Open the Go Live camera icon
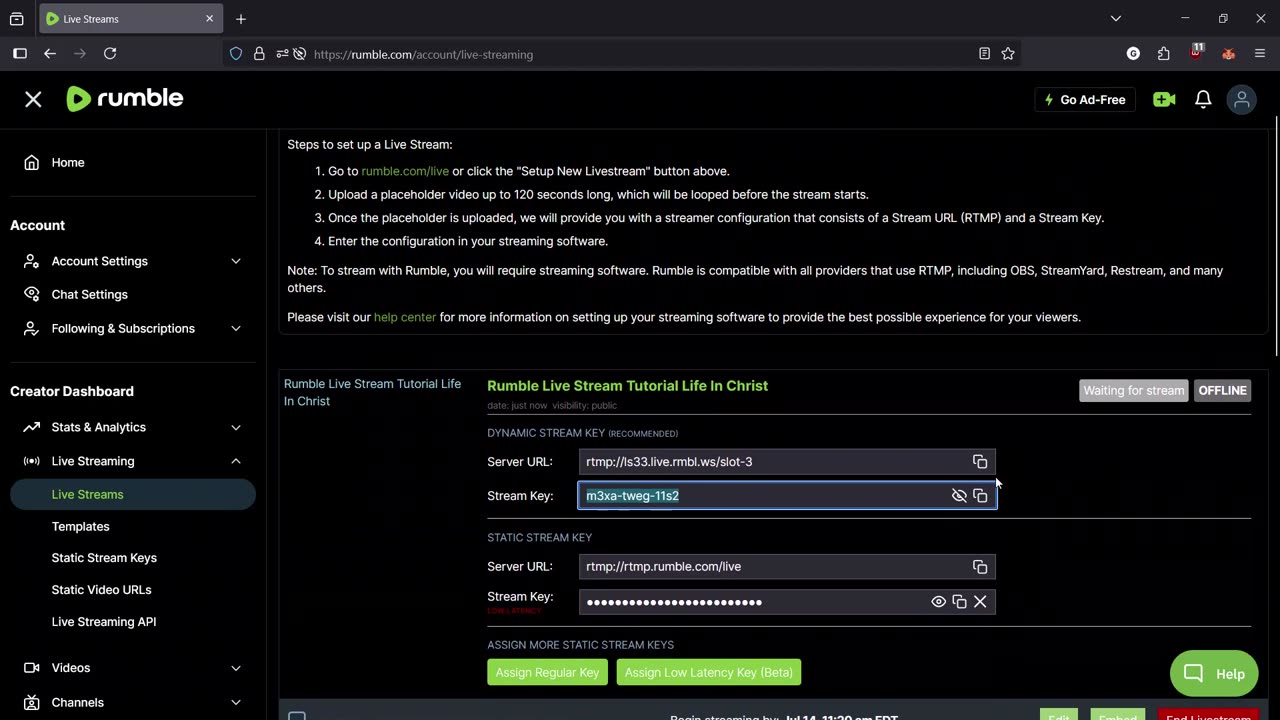This screenshot has width=1280, height=720. 1164,99
